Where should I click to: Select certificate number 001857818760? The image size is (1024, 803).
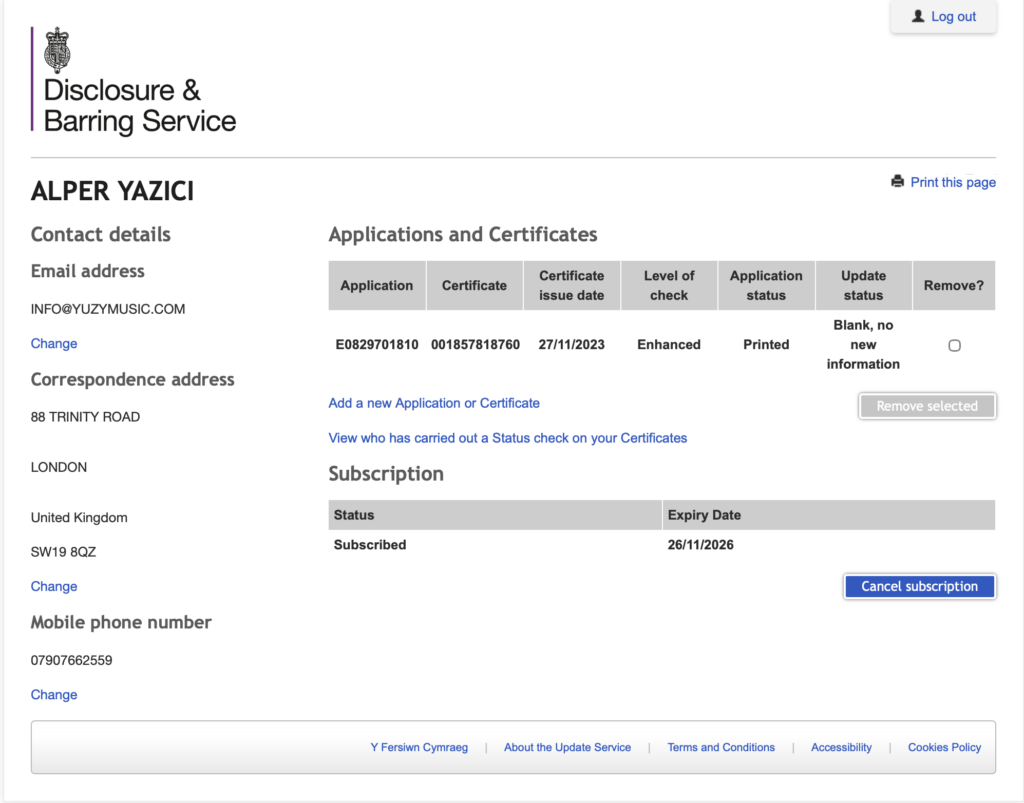(x=475, y=345)
